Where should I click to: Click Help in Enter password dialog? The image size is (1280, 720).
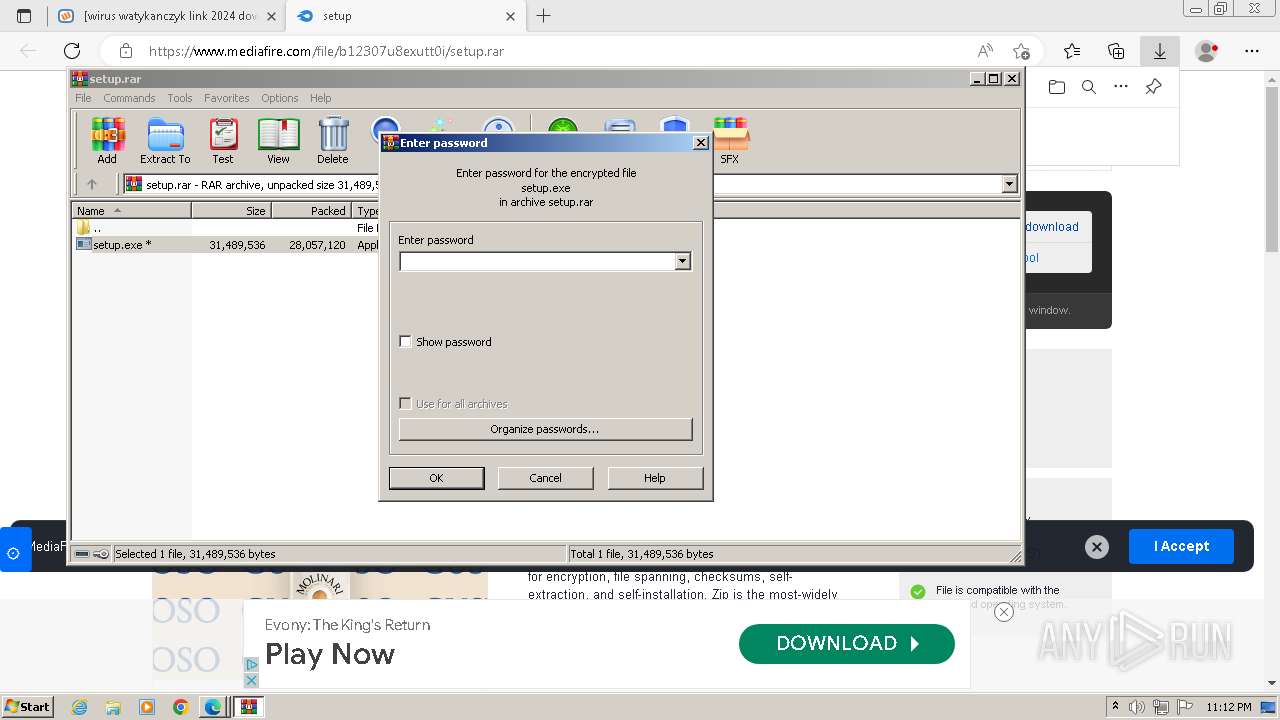pos(655,478)
